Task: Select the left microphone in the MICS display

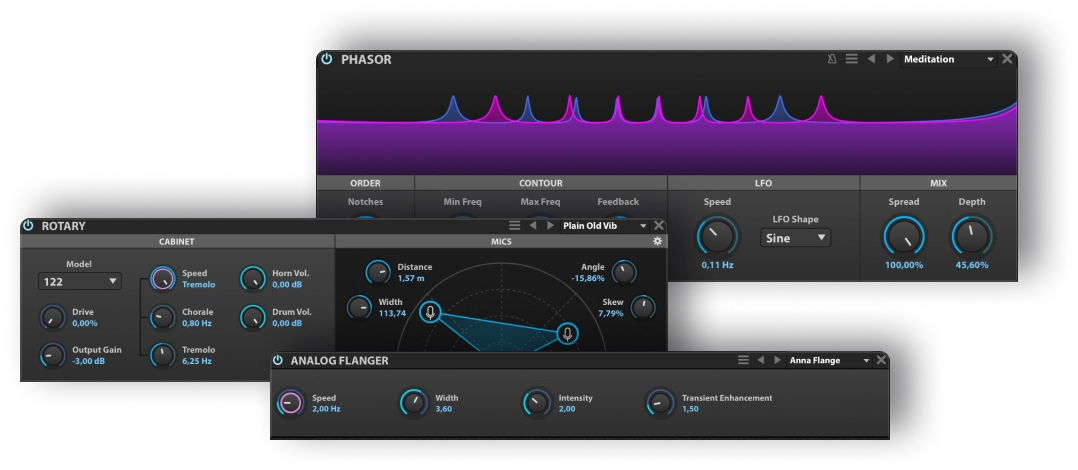Action: pos(430,312)
